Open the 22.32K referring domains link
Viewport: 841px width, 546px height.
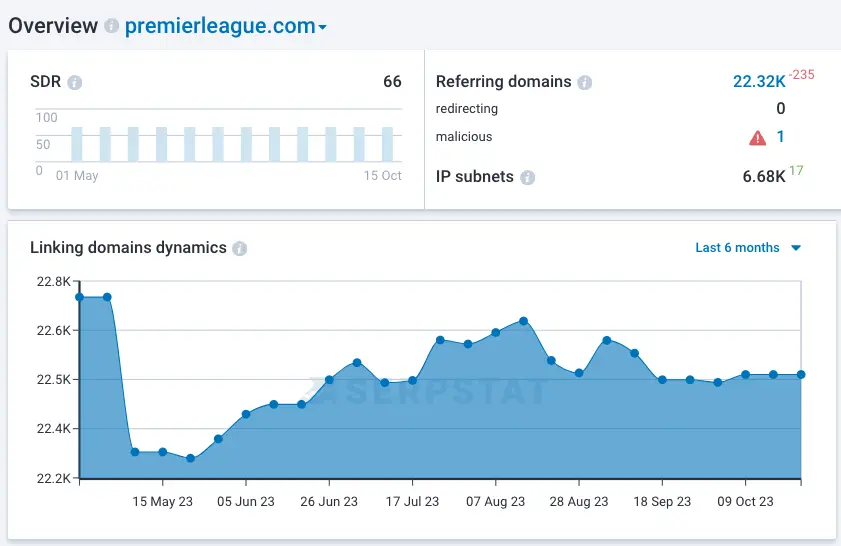pyautogui.click(x=758, y=82)
